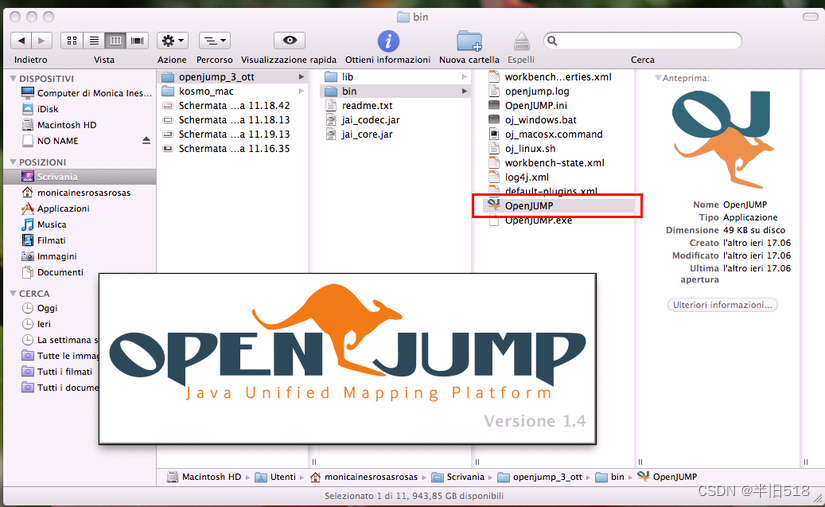Go back with the Indietro arrow
This screenshot has width=825, height=507.
pyautogui.click(x=21, y=40)
